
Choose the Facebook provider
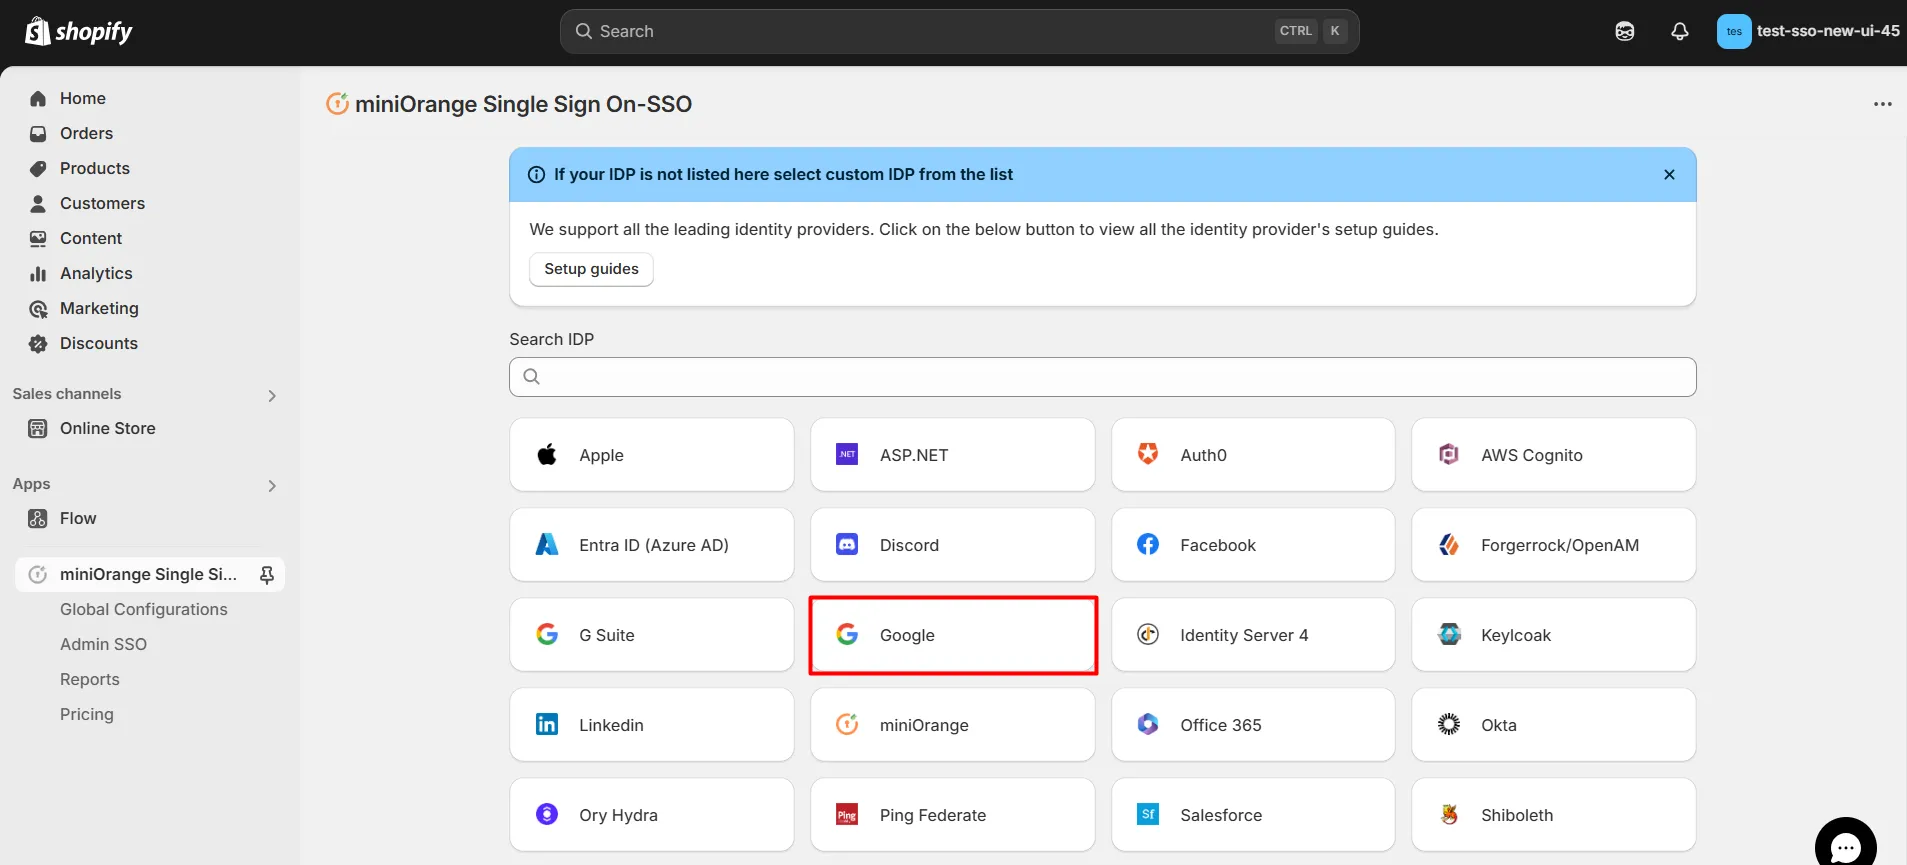point(1253,545)
